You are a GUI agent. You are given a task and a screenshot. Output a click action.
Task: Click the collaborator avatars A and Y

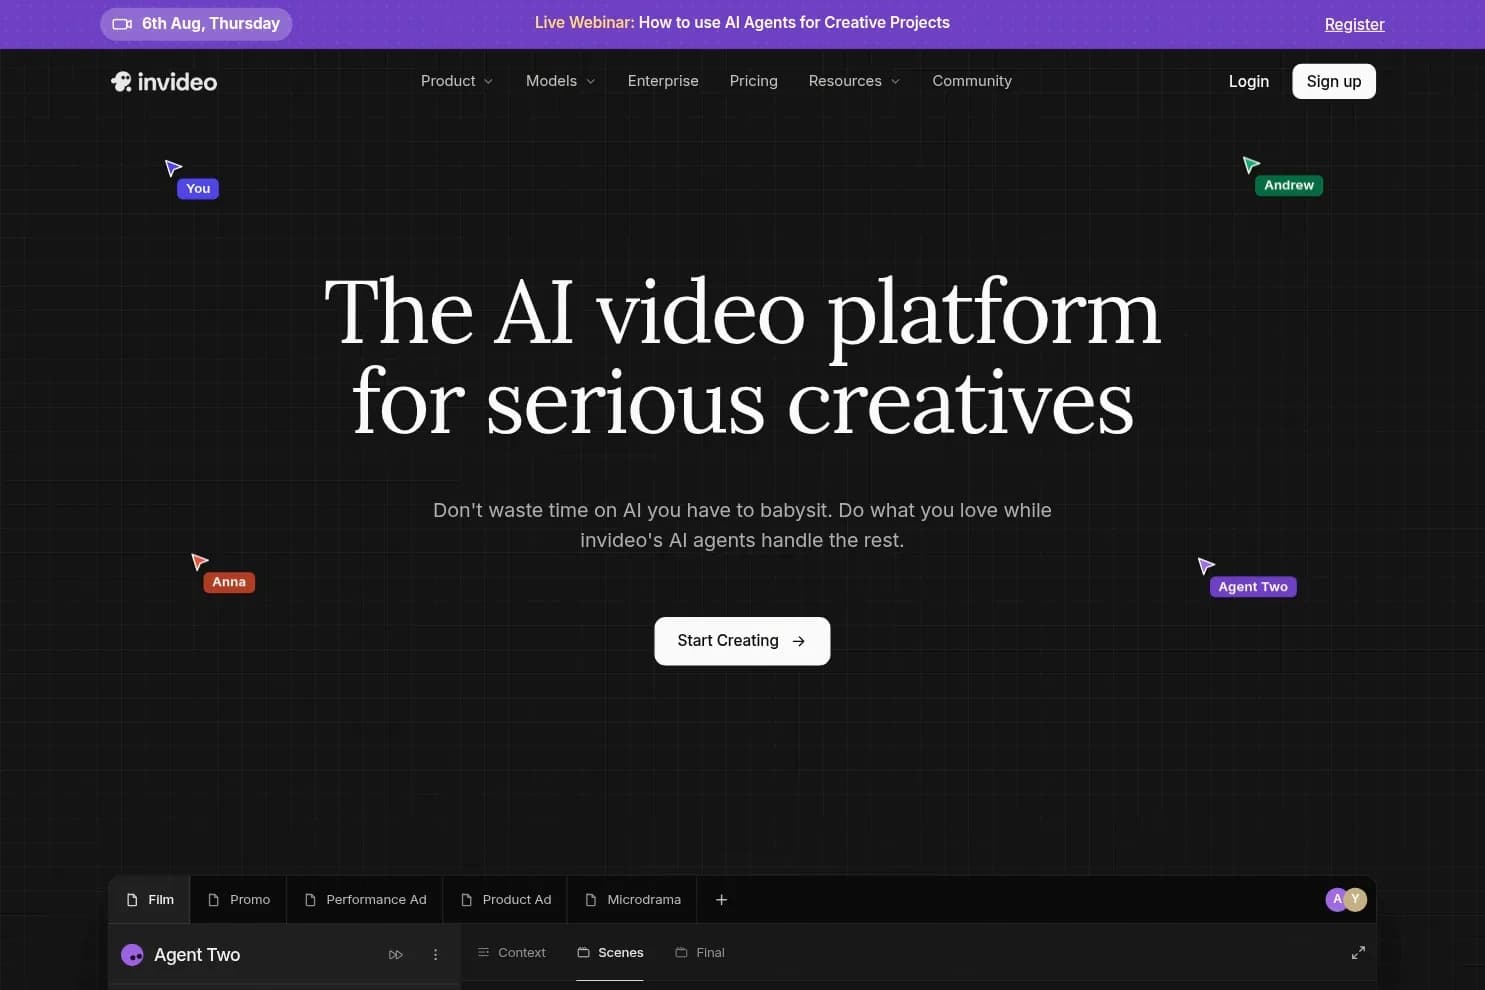pyautogui.click(x=1346, y=899)
